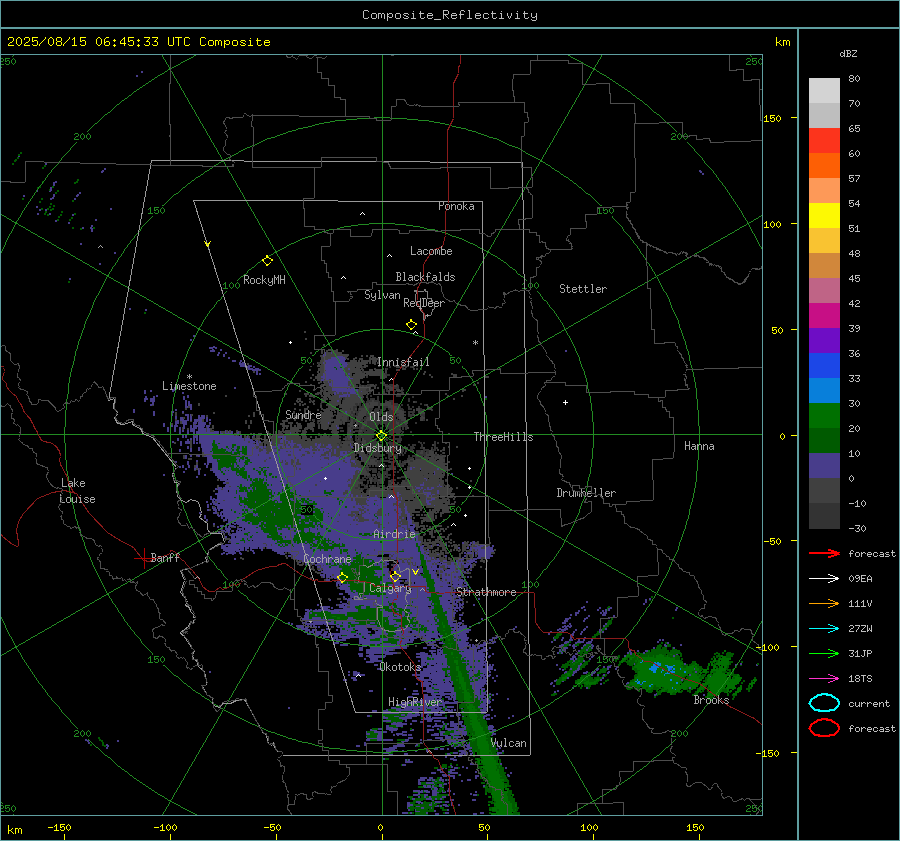The height and width of the screenshot is (841, 900).
Task: Click the yellow diamond marker near RockyMH
Action: 267,261
